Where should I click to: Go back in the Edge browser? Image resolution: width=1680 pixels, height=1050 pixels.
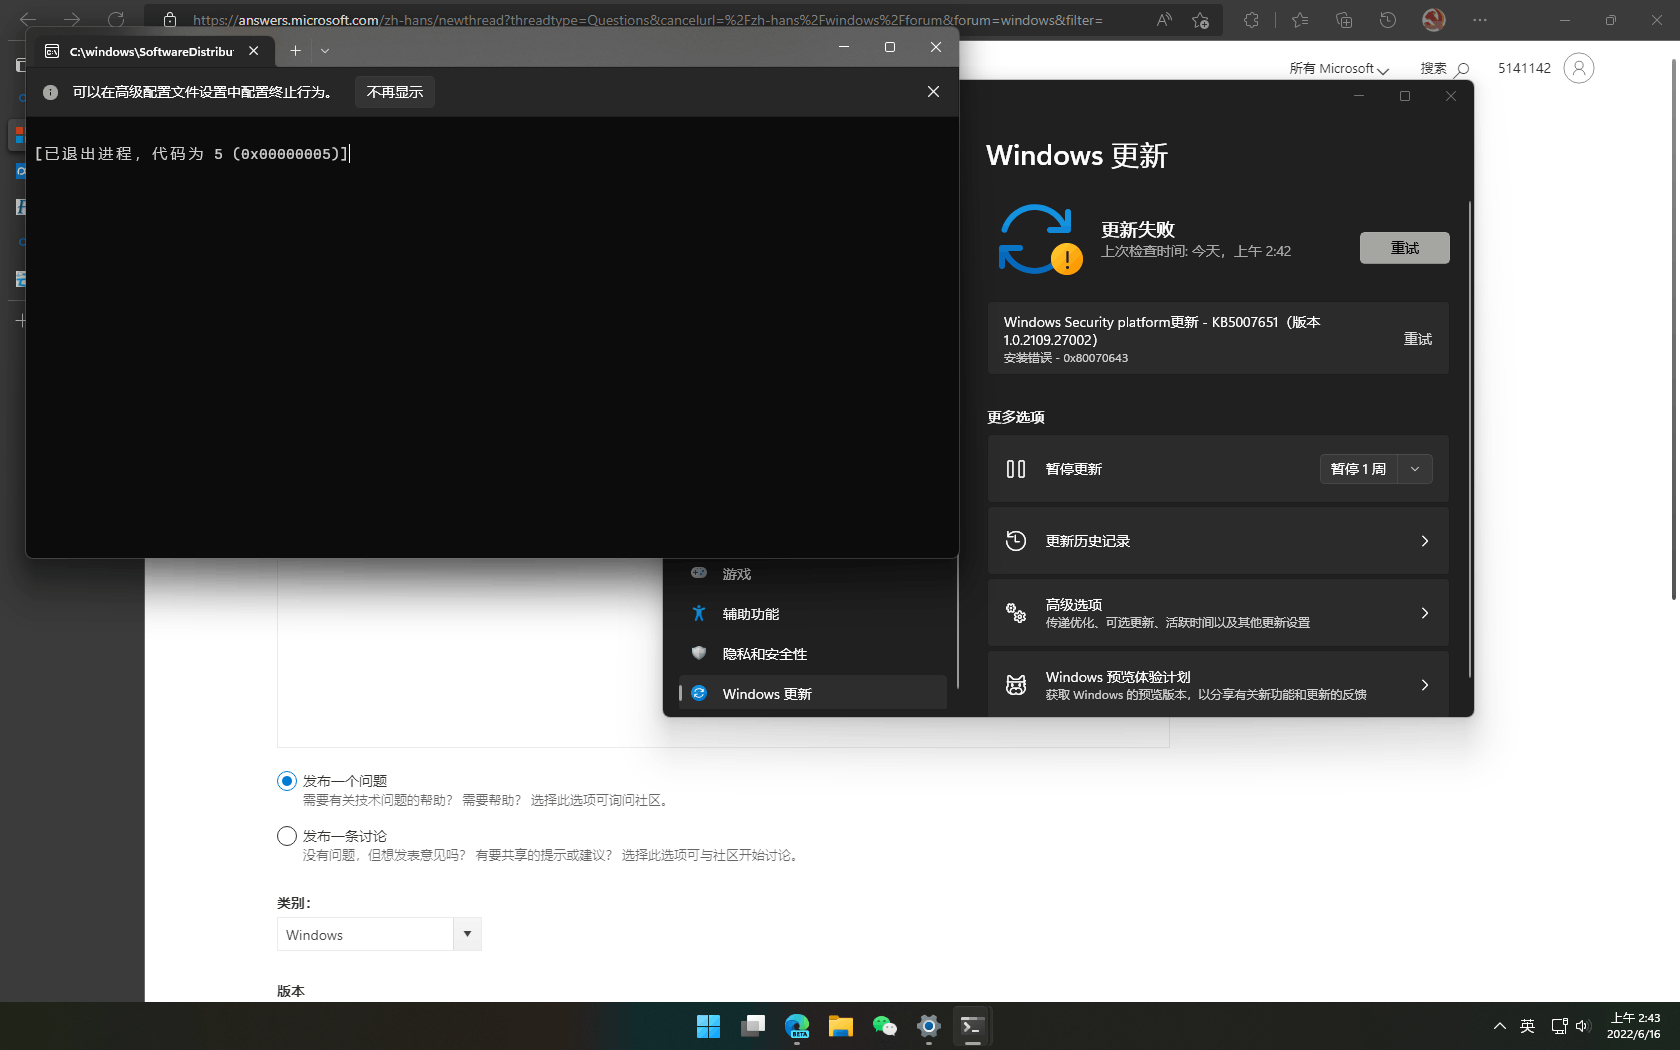[x=28, y=20]
